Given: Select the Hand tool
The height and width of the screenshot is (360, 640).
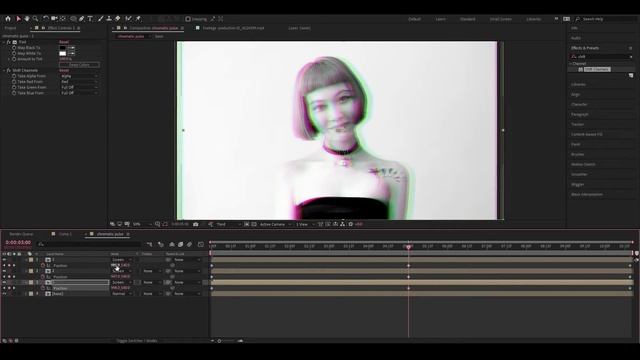Looking at the screenshot, I should pos(27,19).
